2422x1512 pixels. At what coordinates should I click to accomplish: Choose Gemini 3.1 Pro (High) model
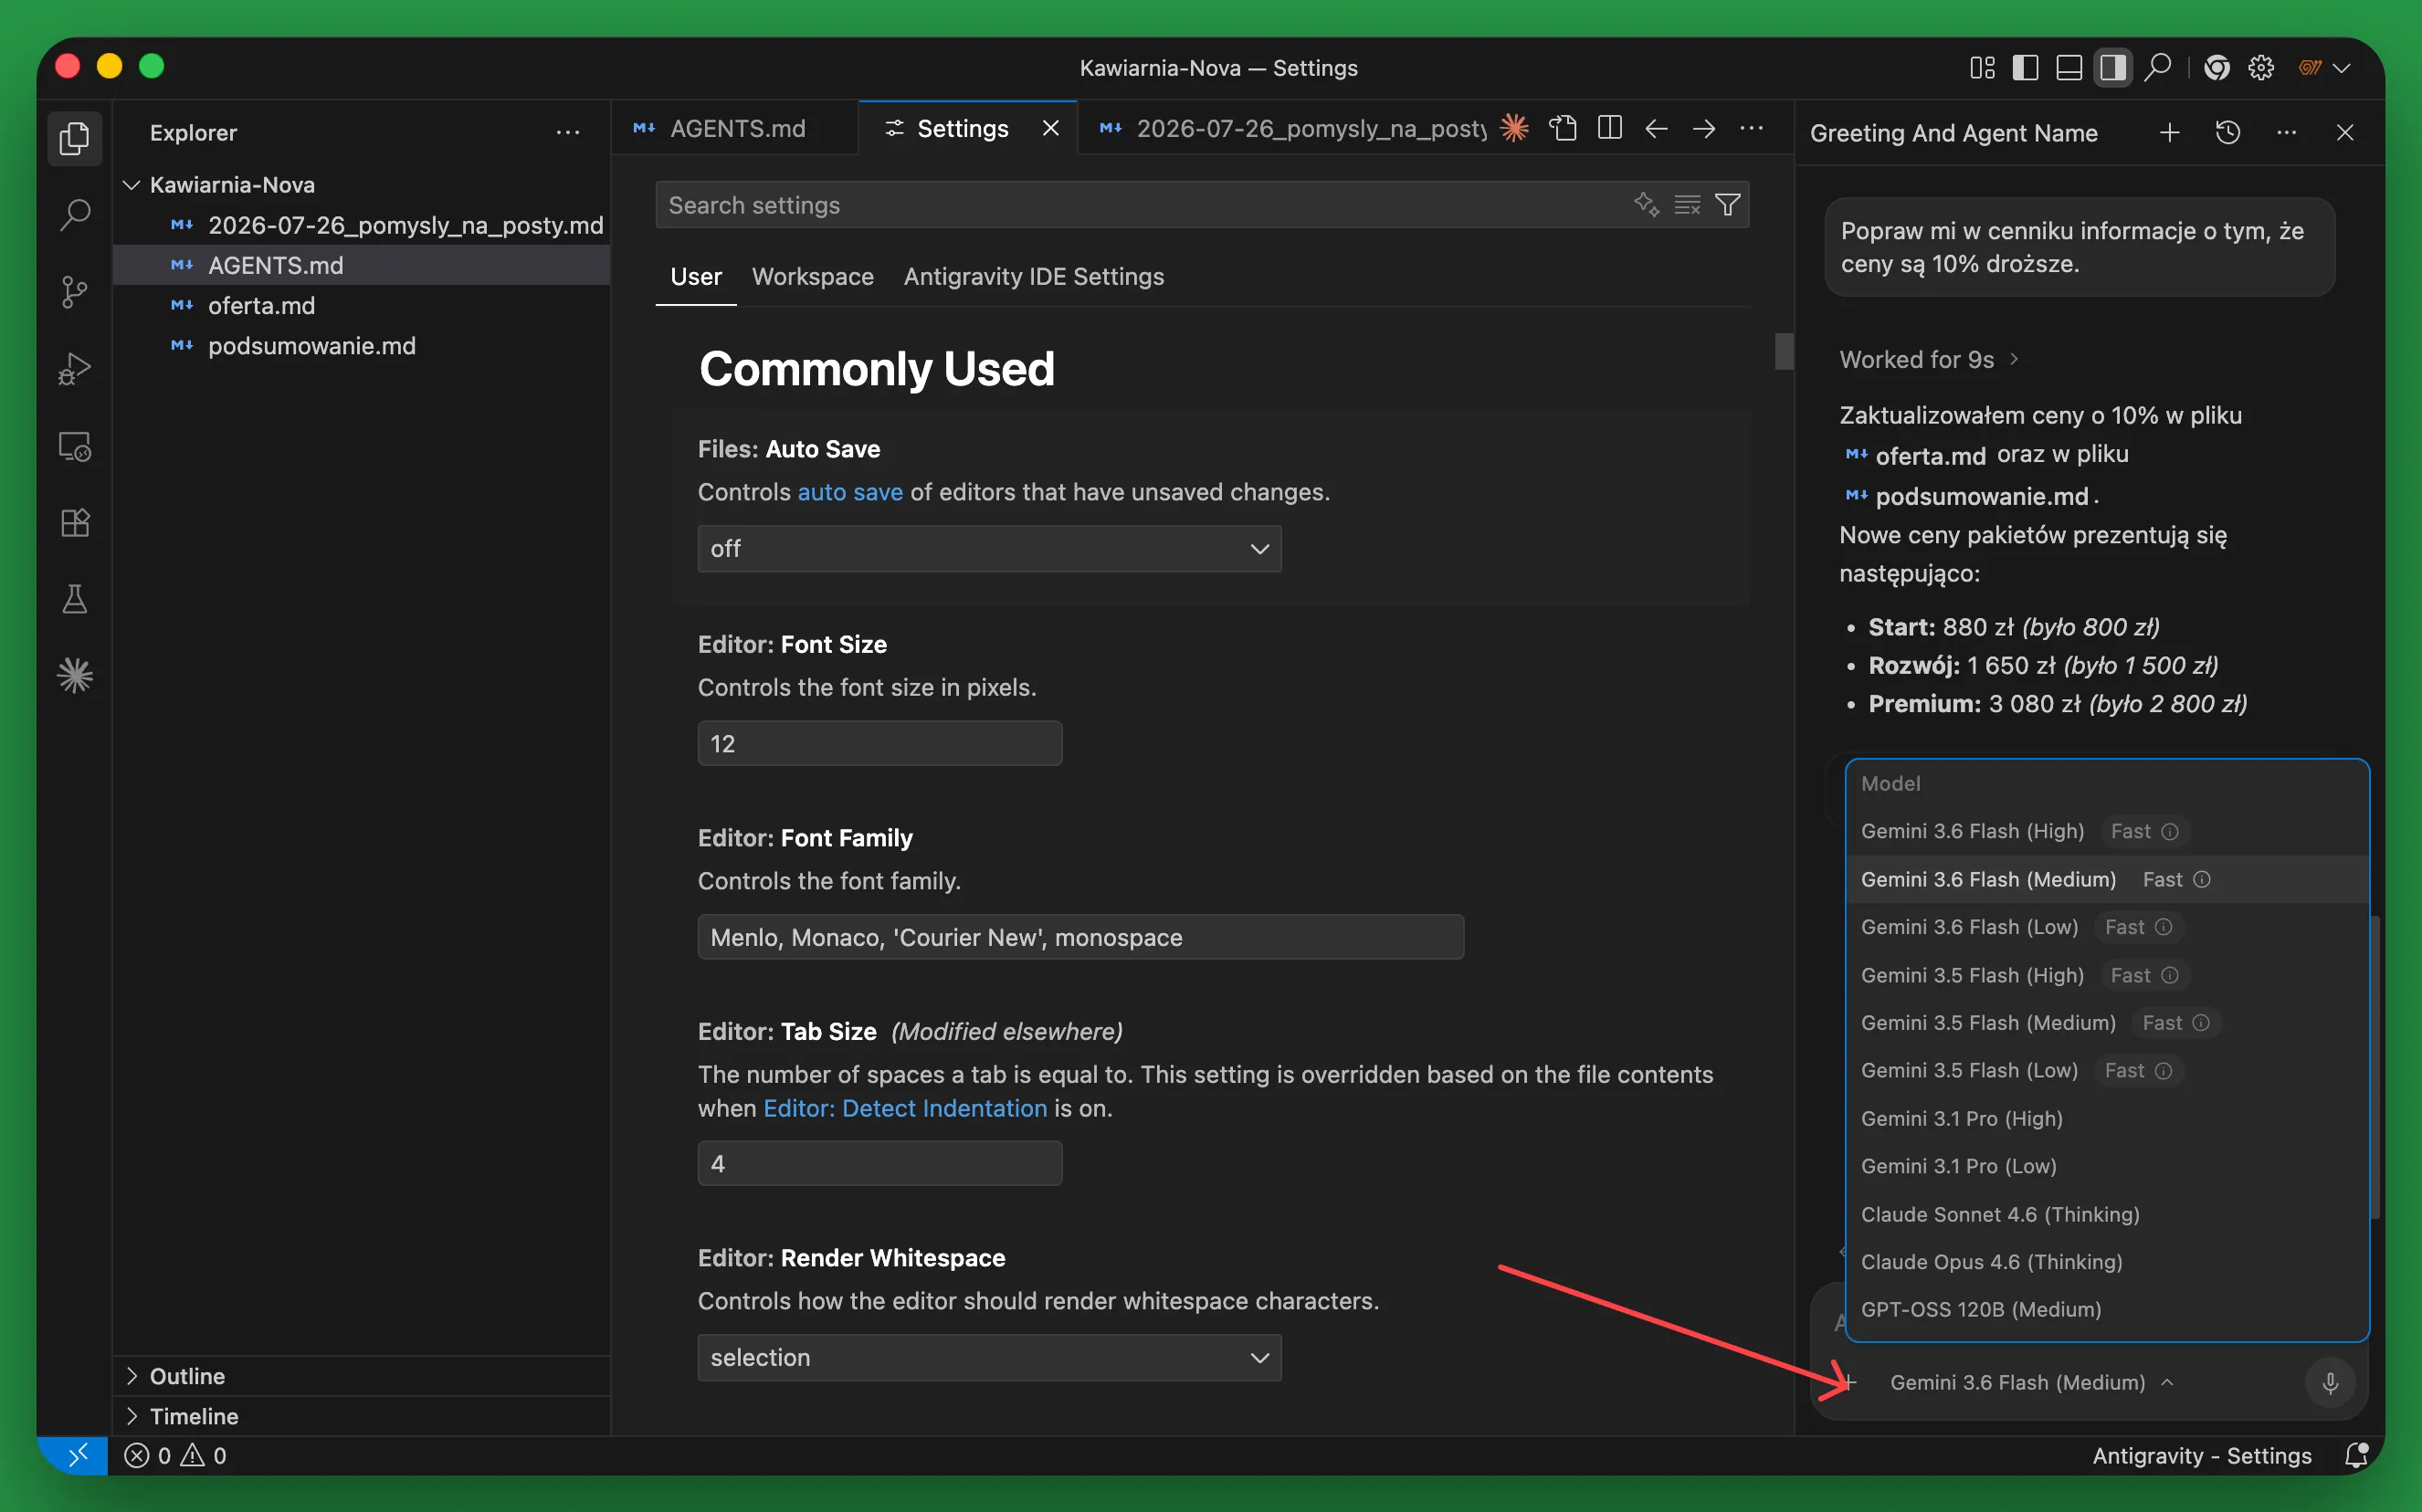[2106, 1118]
